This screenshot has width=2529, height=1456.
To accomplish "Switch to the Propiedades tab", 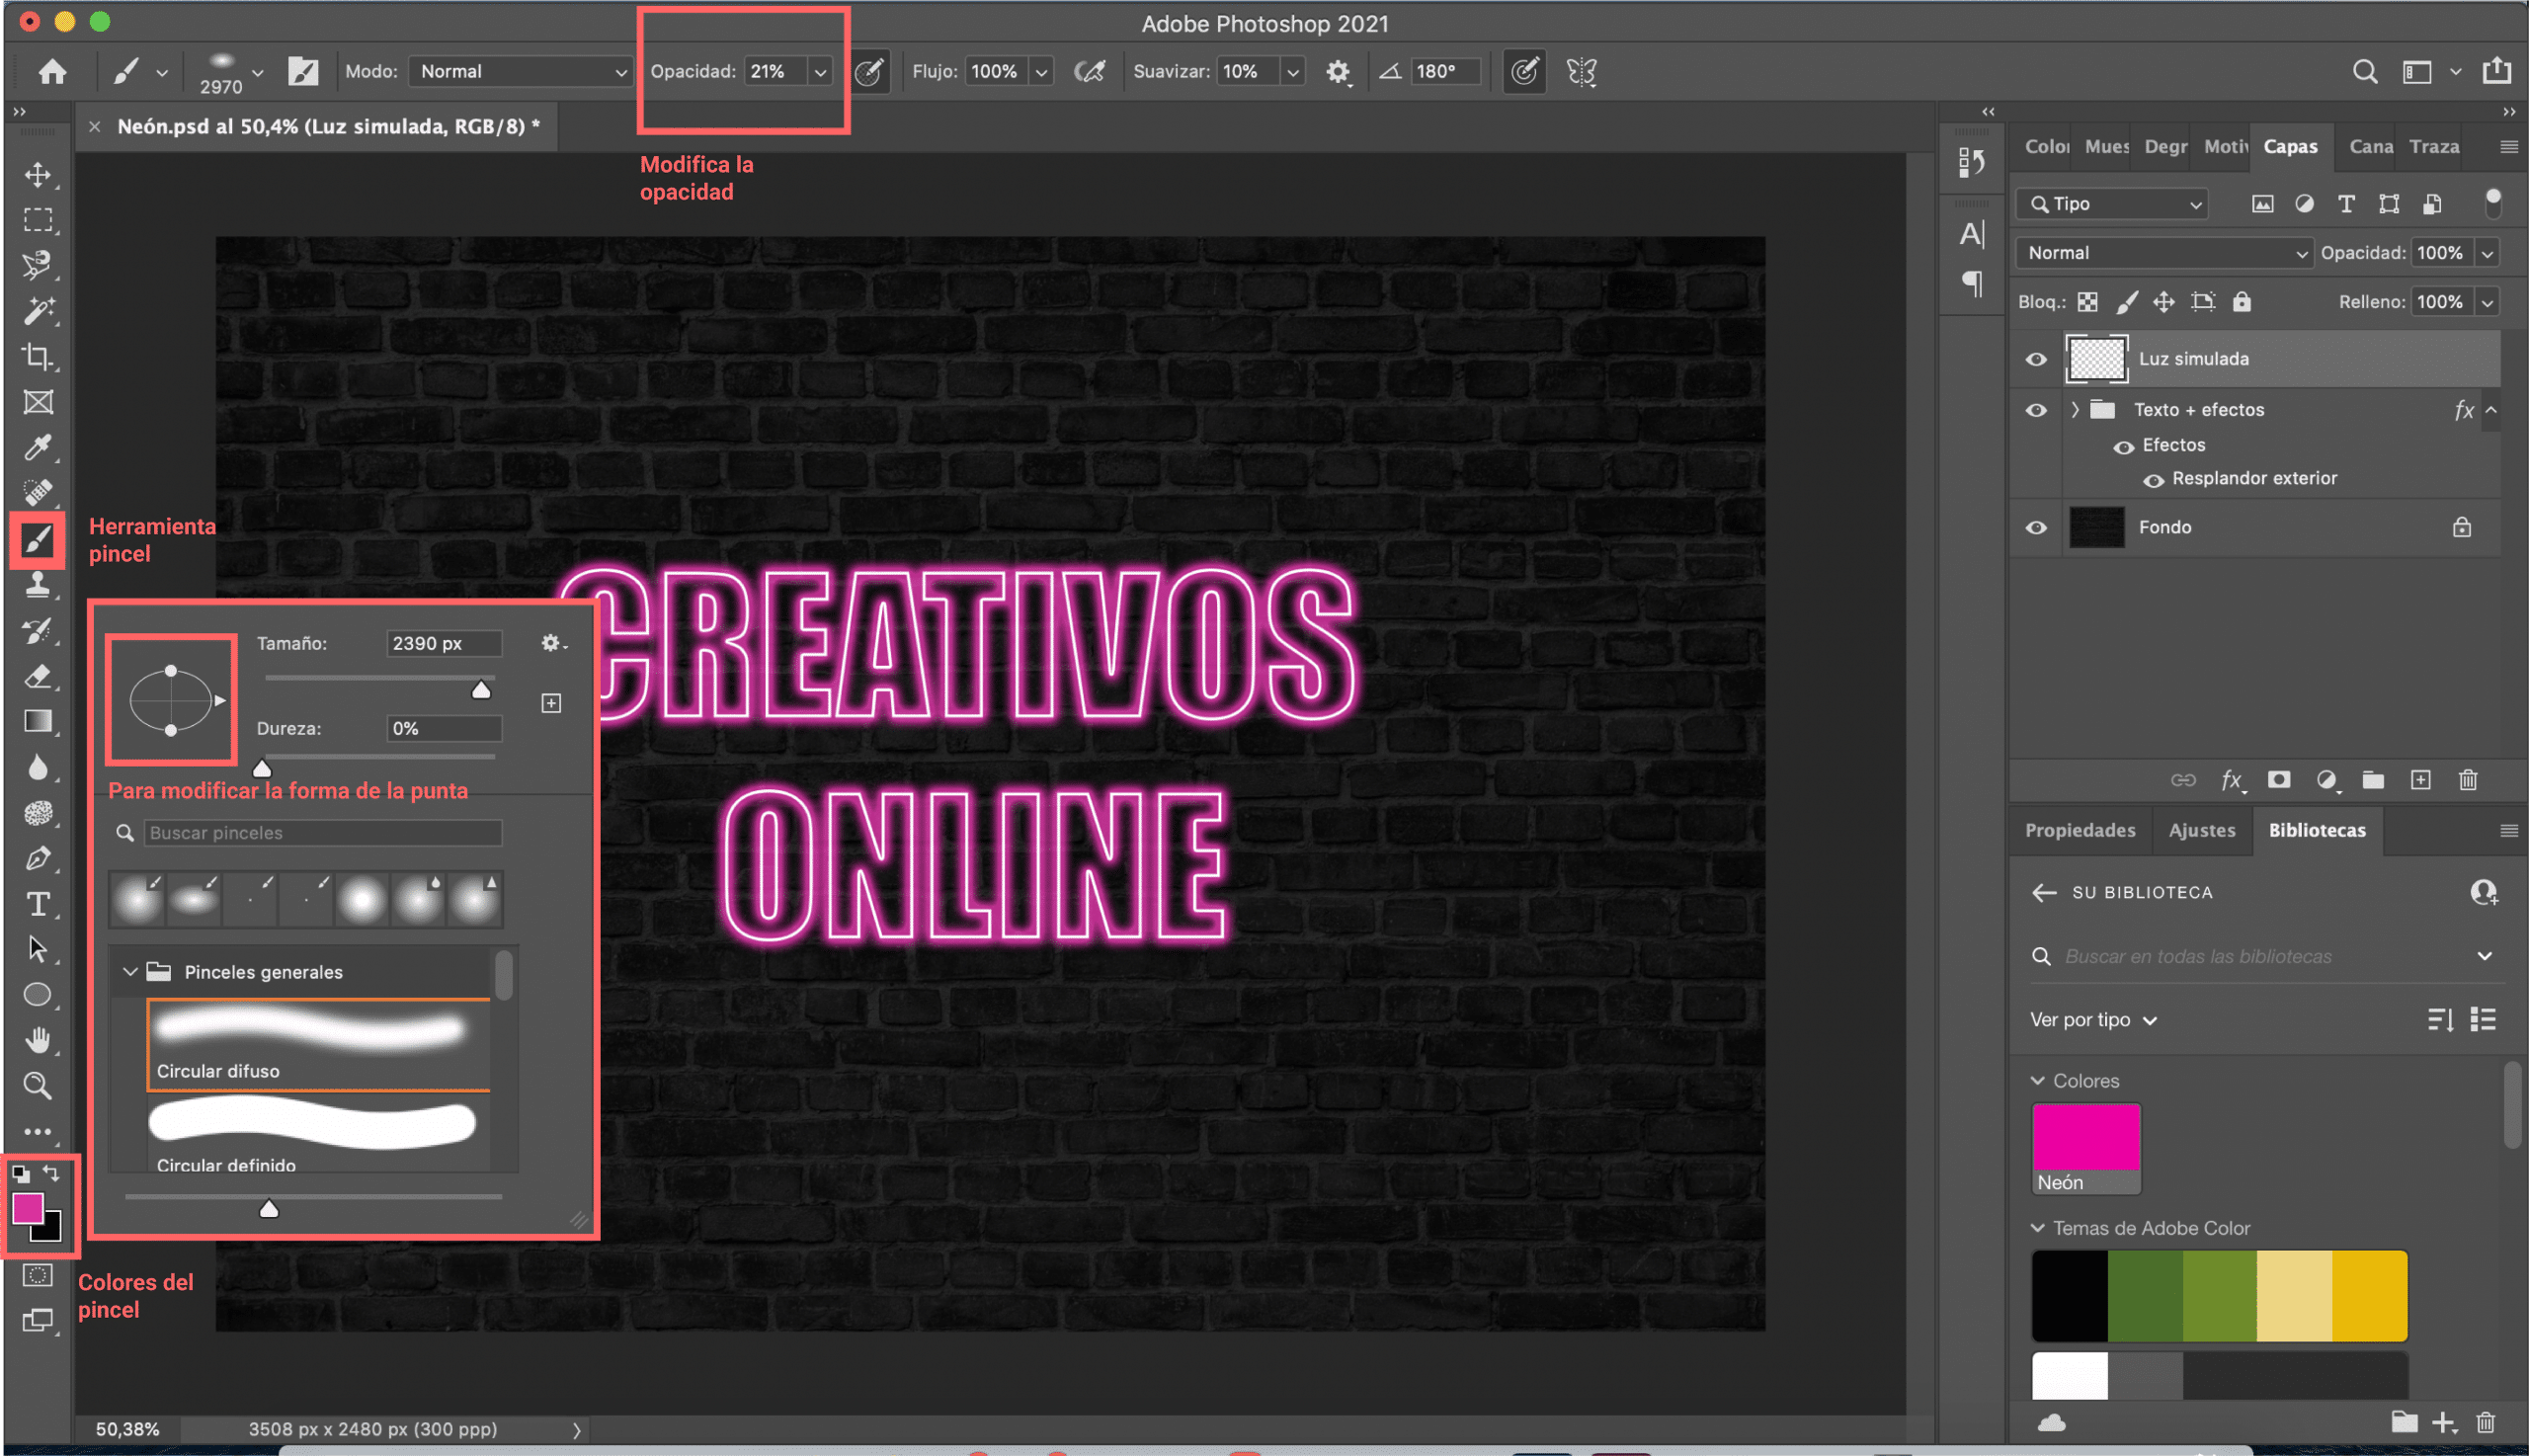I will 2082,829.
